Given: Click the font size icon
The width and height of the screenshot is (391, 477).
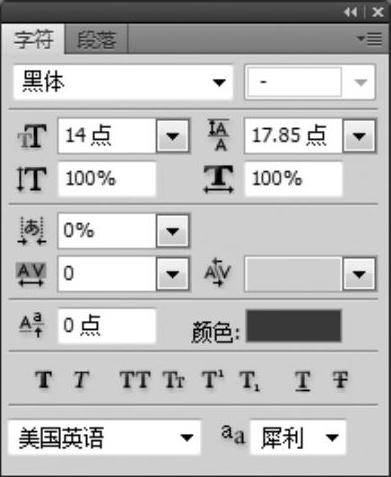Looking at the screenshot, I should [x=32, y=136].
